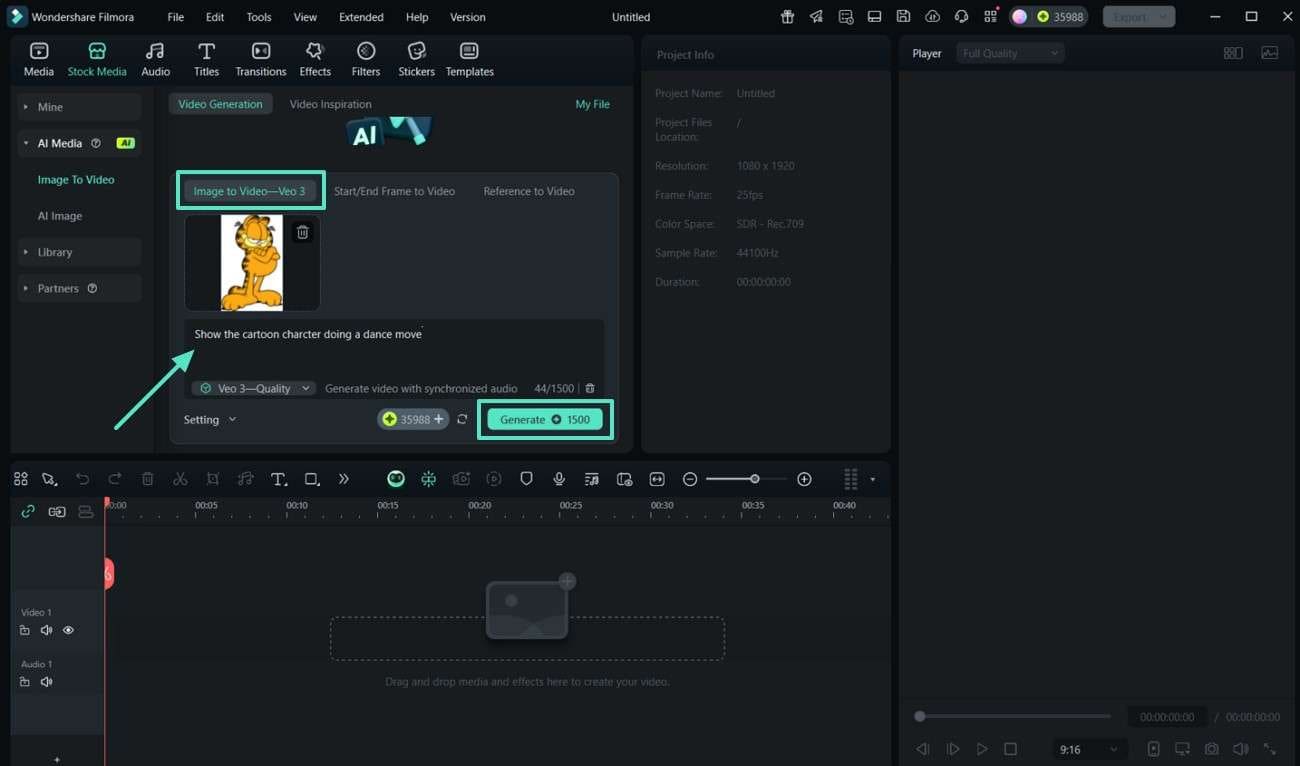Click the prompt text input field

[394, 348]
